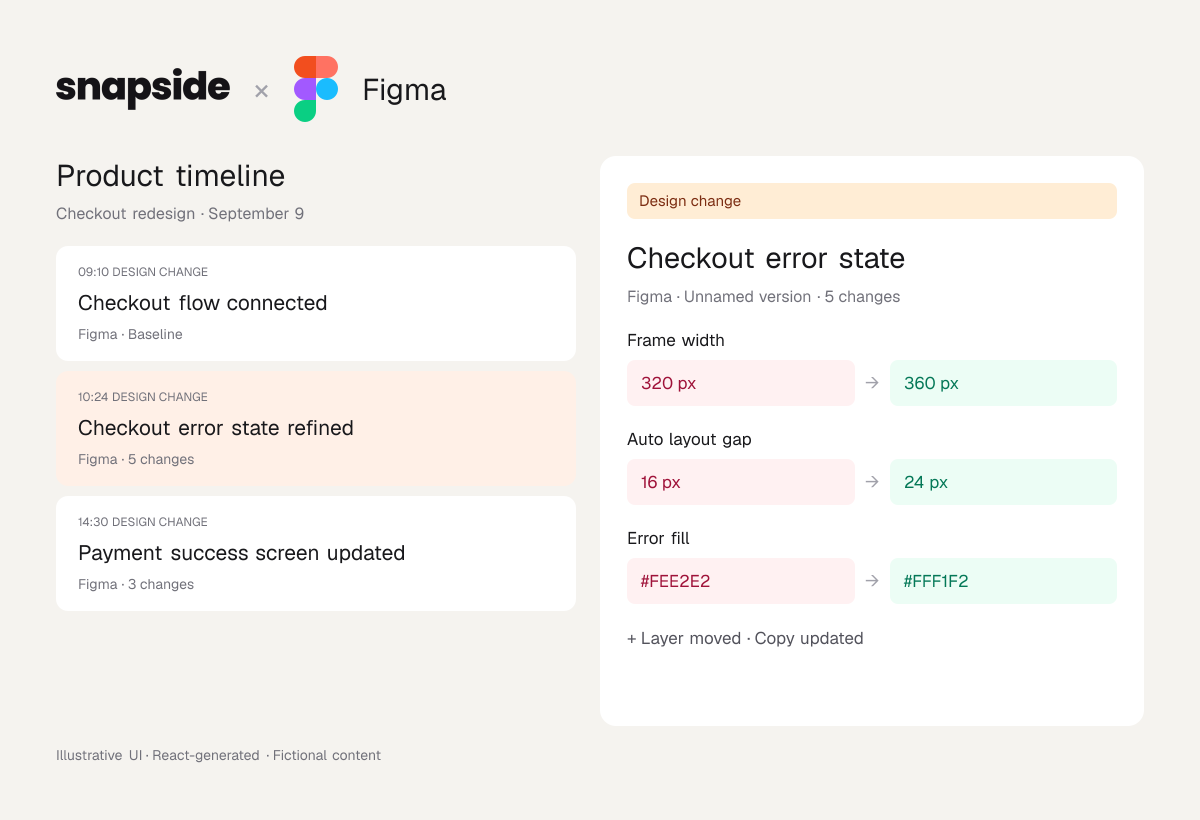Open the Checkout flow connected timeline entry
The height and width of the screenshot is (820, 1200).
tap(316, 303)
